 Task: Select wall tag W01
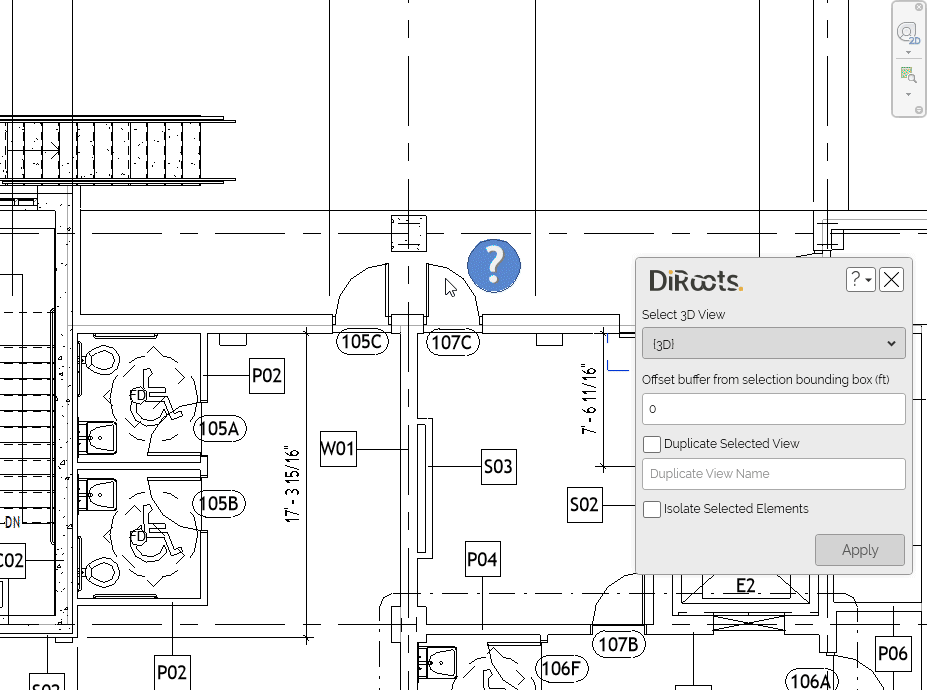coord(338,449)
